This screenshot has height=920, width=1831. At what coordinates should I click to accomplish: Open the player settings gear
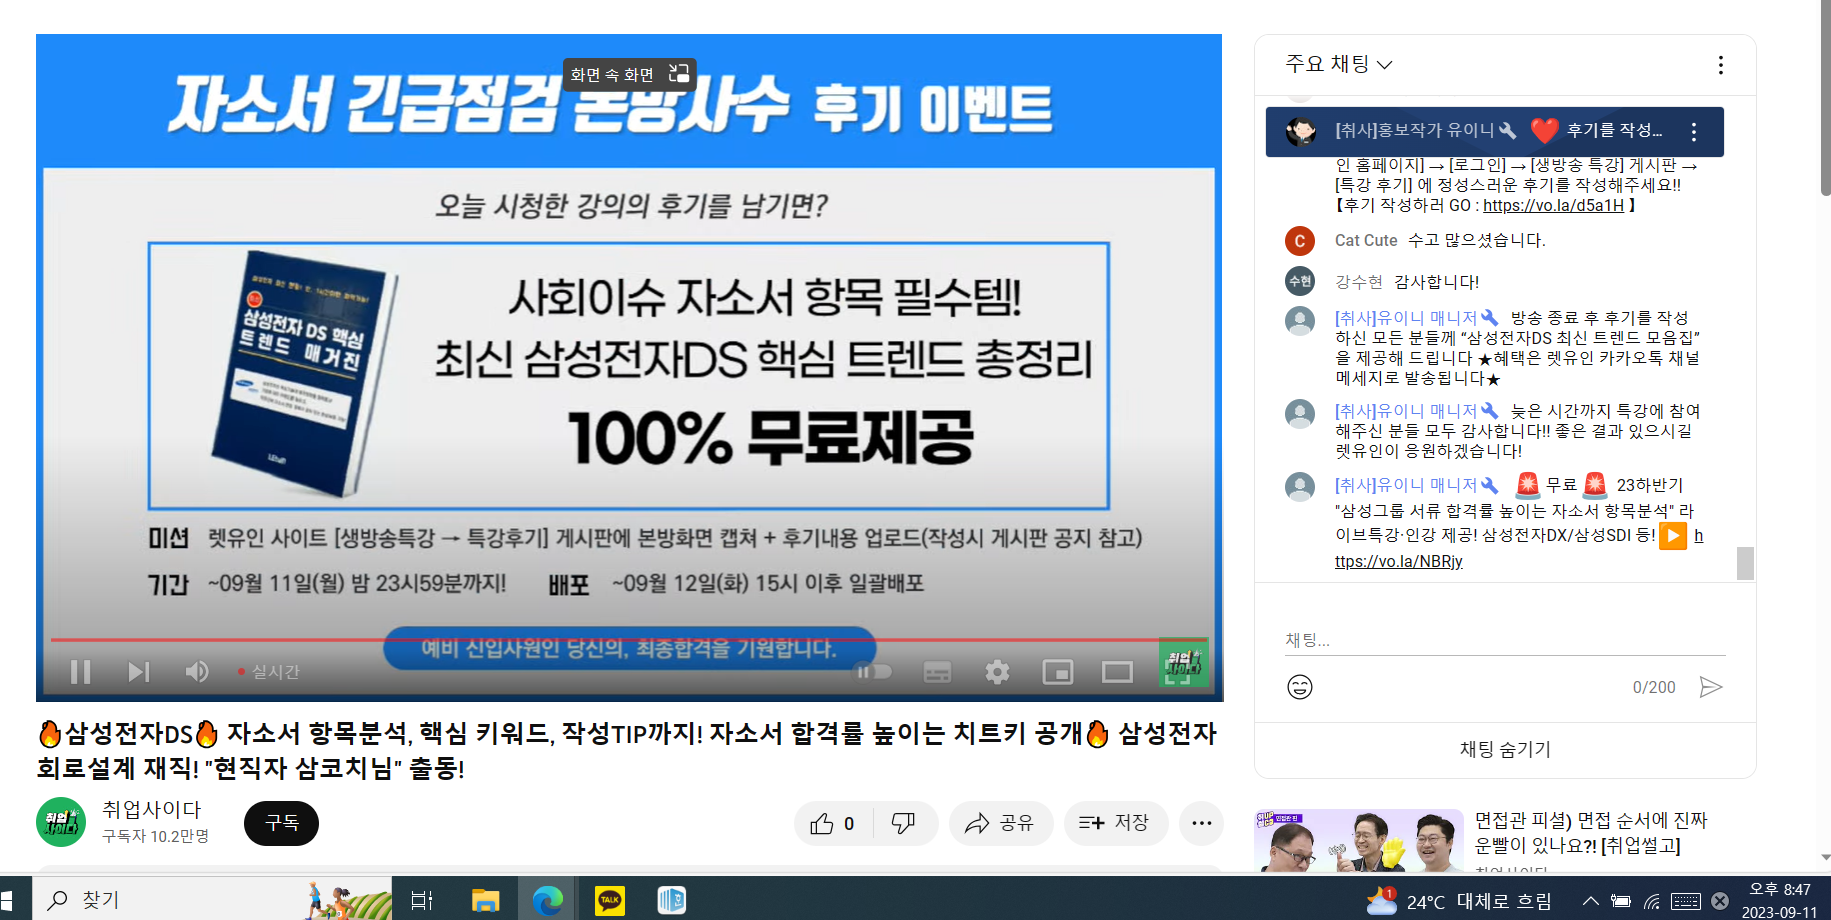pos(997,672)
